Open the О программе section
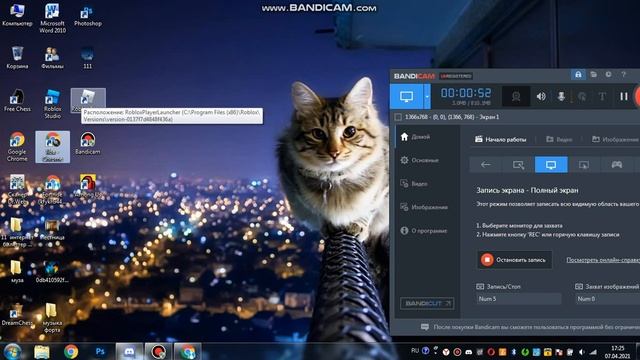 coord(425,231)
